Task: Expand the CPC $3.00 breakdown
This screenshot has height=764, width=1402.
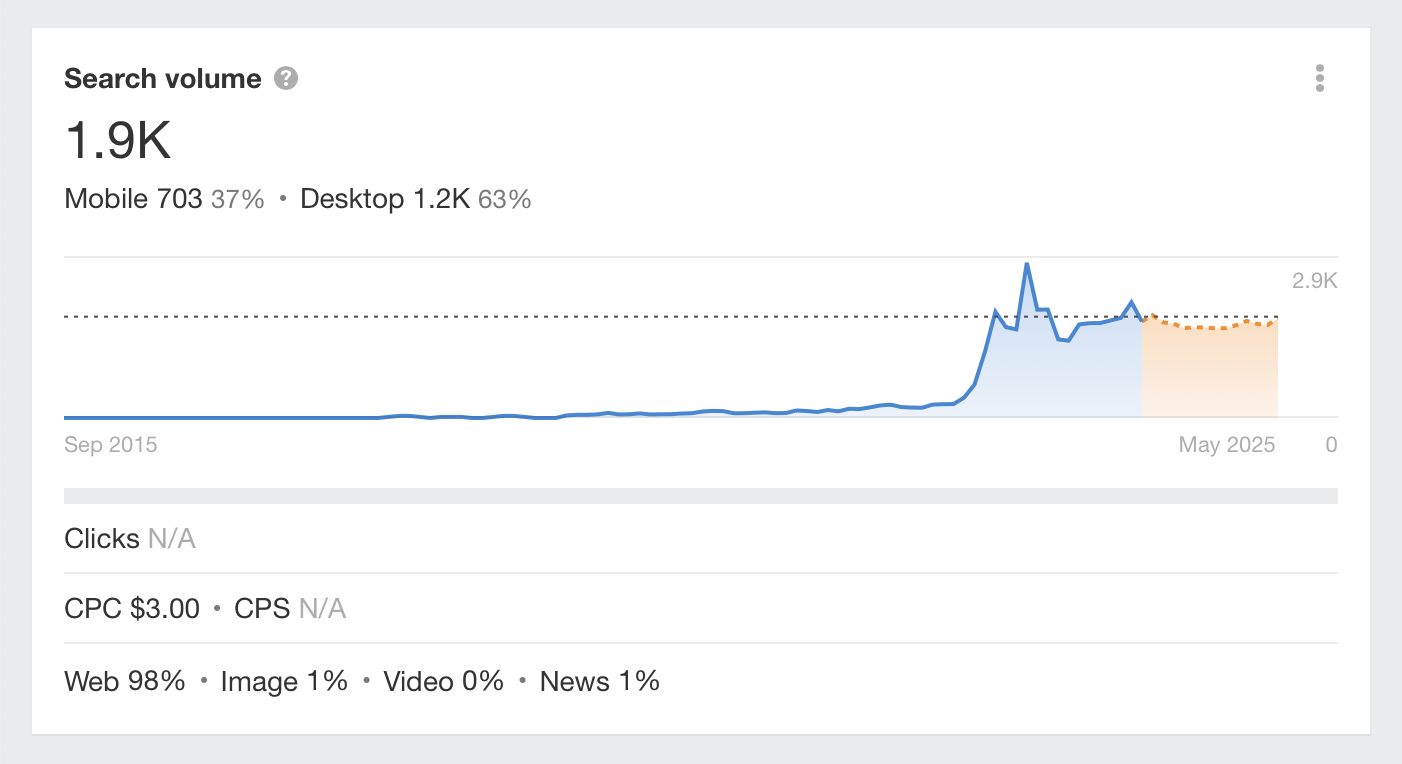Action: (131, 608)
